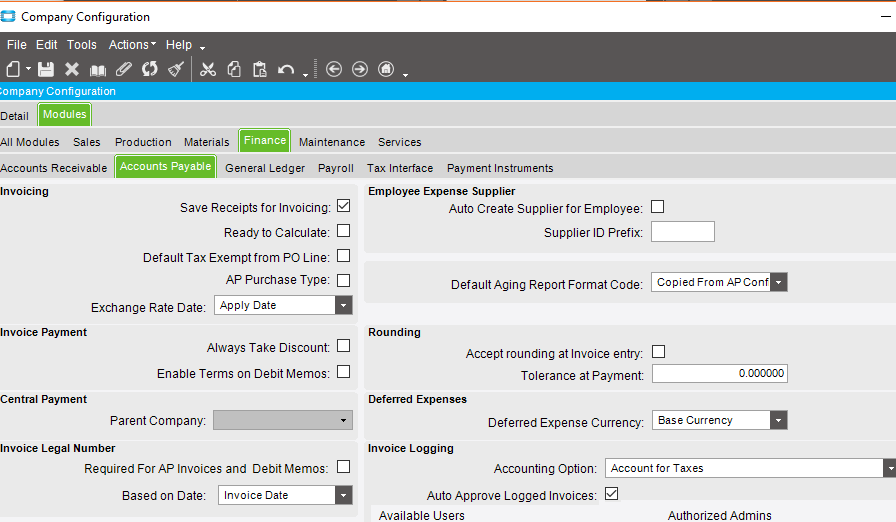Check Required For AP Invoices and Debit Memos
This screenshot has width=896, height=522.
343,467
